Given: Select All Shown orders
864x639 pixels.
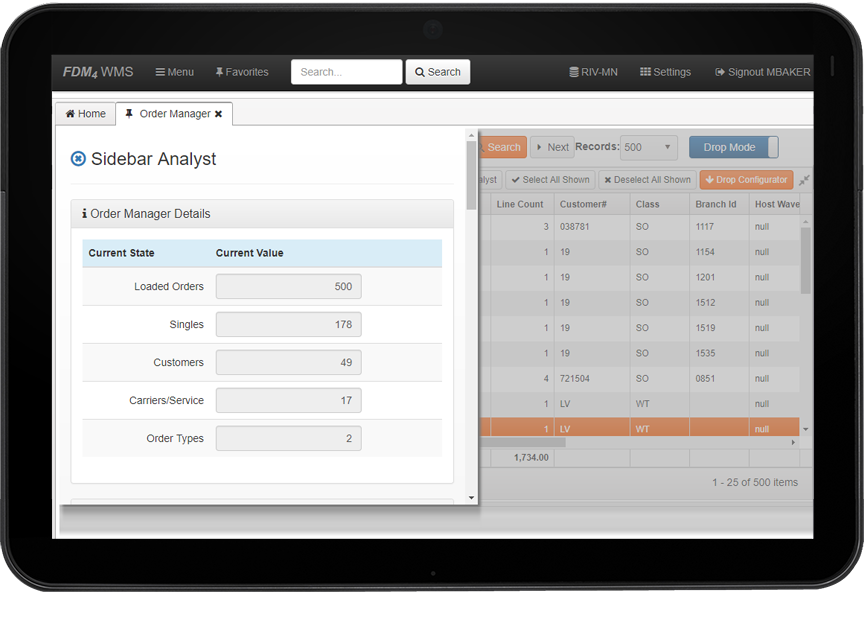Looking at the screenshot, I should [550, 180].
